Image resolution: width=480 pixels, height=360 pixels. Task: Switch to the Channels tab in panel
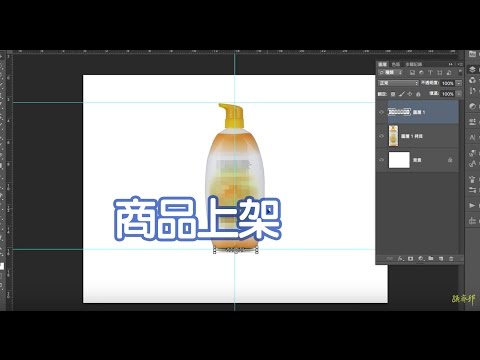click(396, 64)
